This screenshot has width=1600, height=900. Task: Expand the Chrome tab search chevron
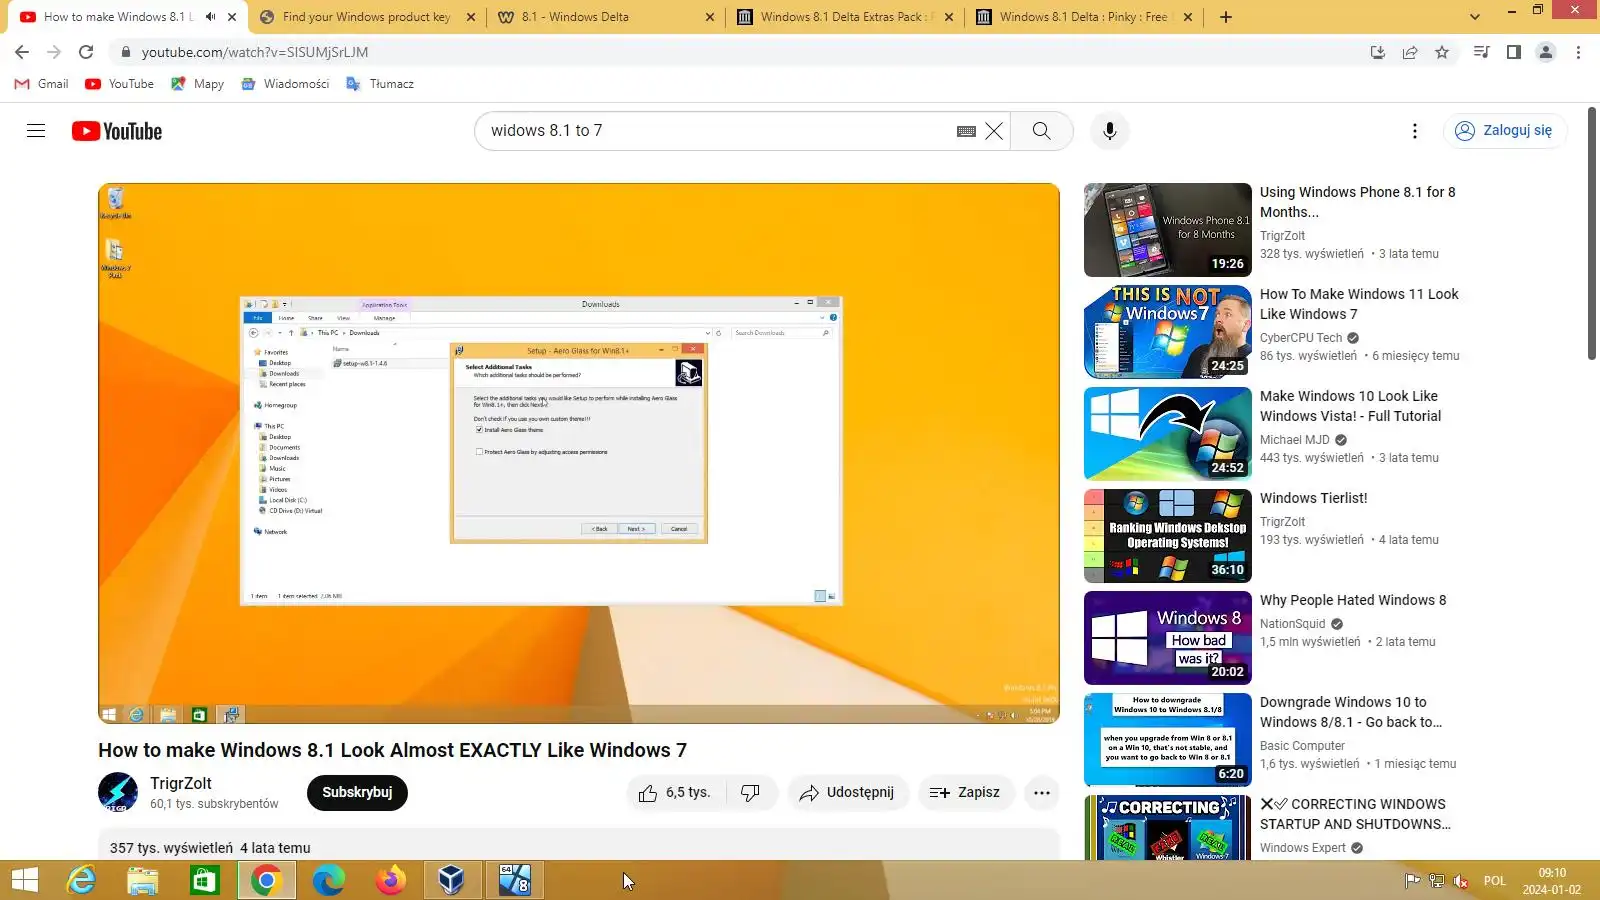[x=1475, y=17]
